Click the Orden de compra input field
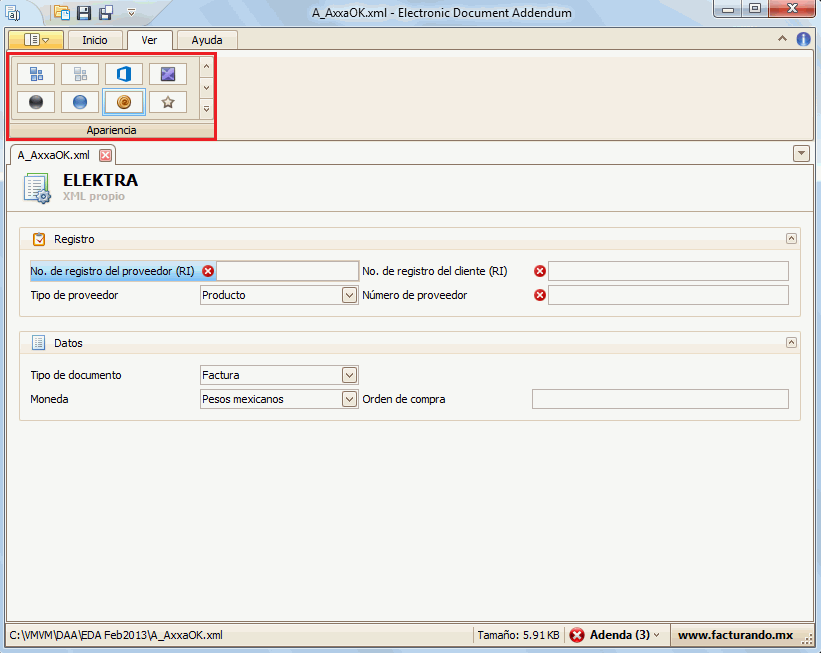 [x=660, y=399]
